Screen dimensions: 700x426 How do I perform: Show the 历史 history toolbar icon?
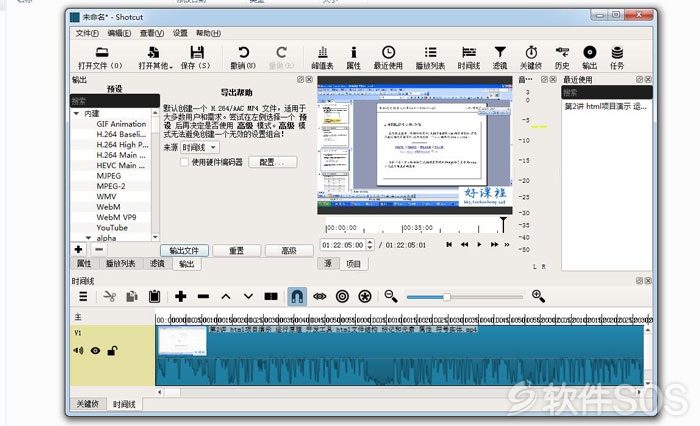pyautogui.click(x=562, y=58)
